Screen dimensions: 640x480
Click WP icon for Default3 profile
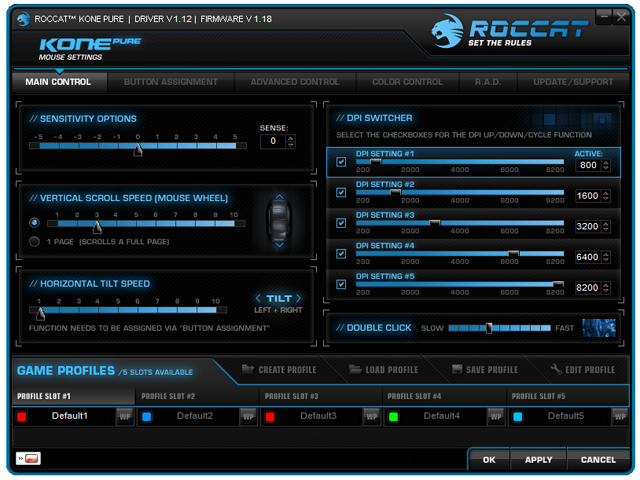coord(371,416)
